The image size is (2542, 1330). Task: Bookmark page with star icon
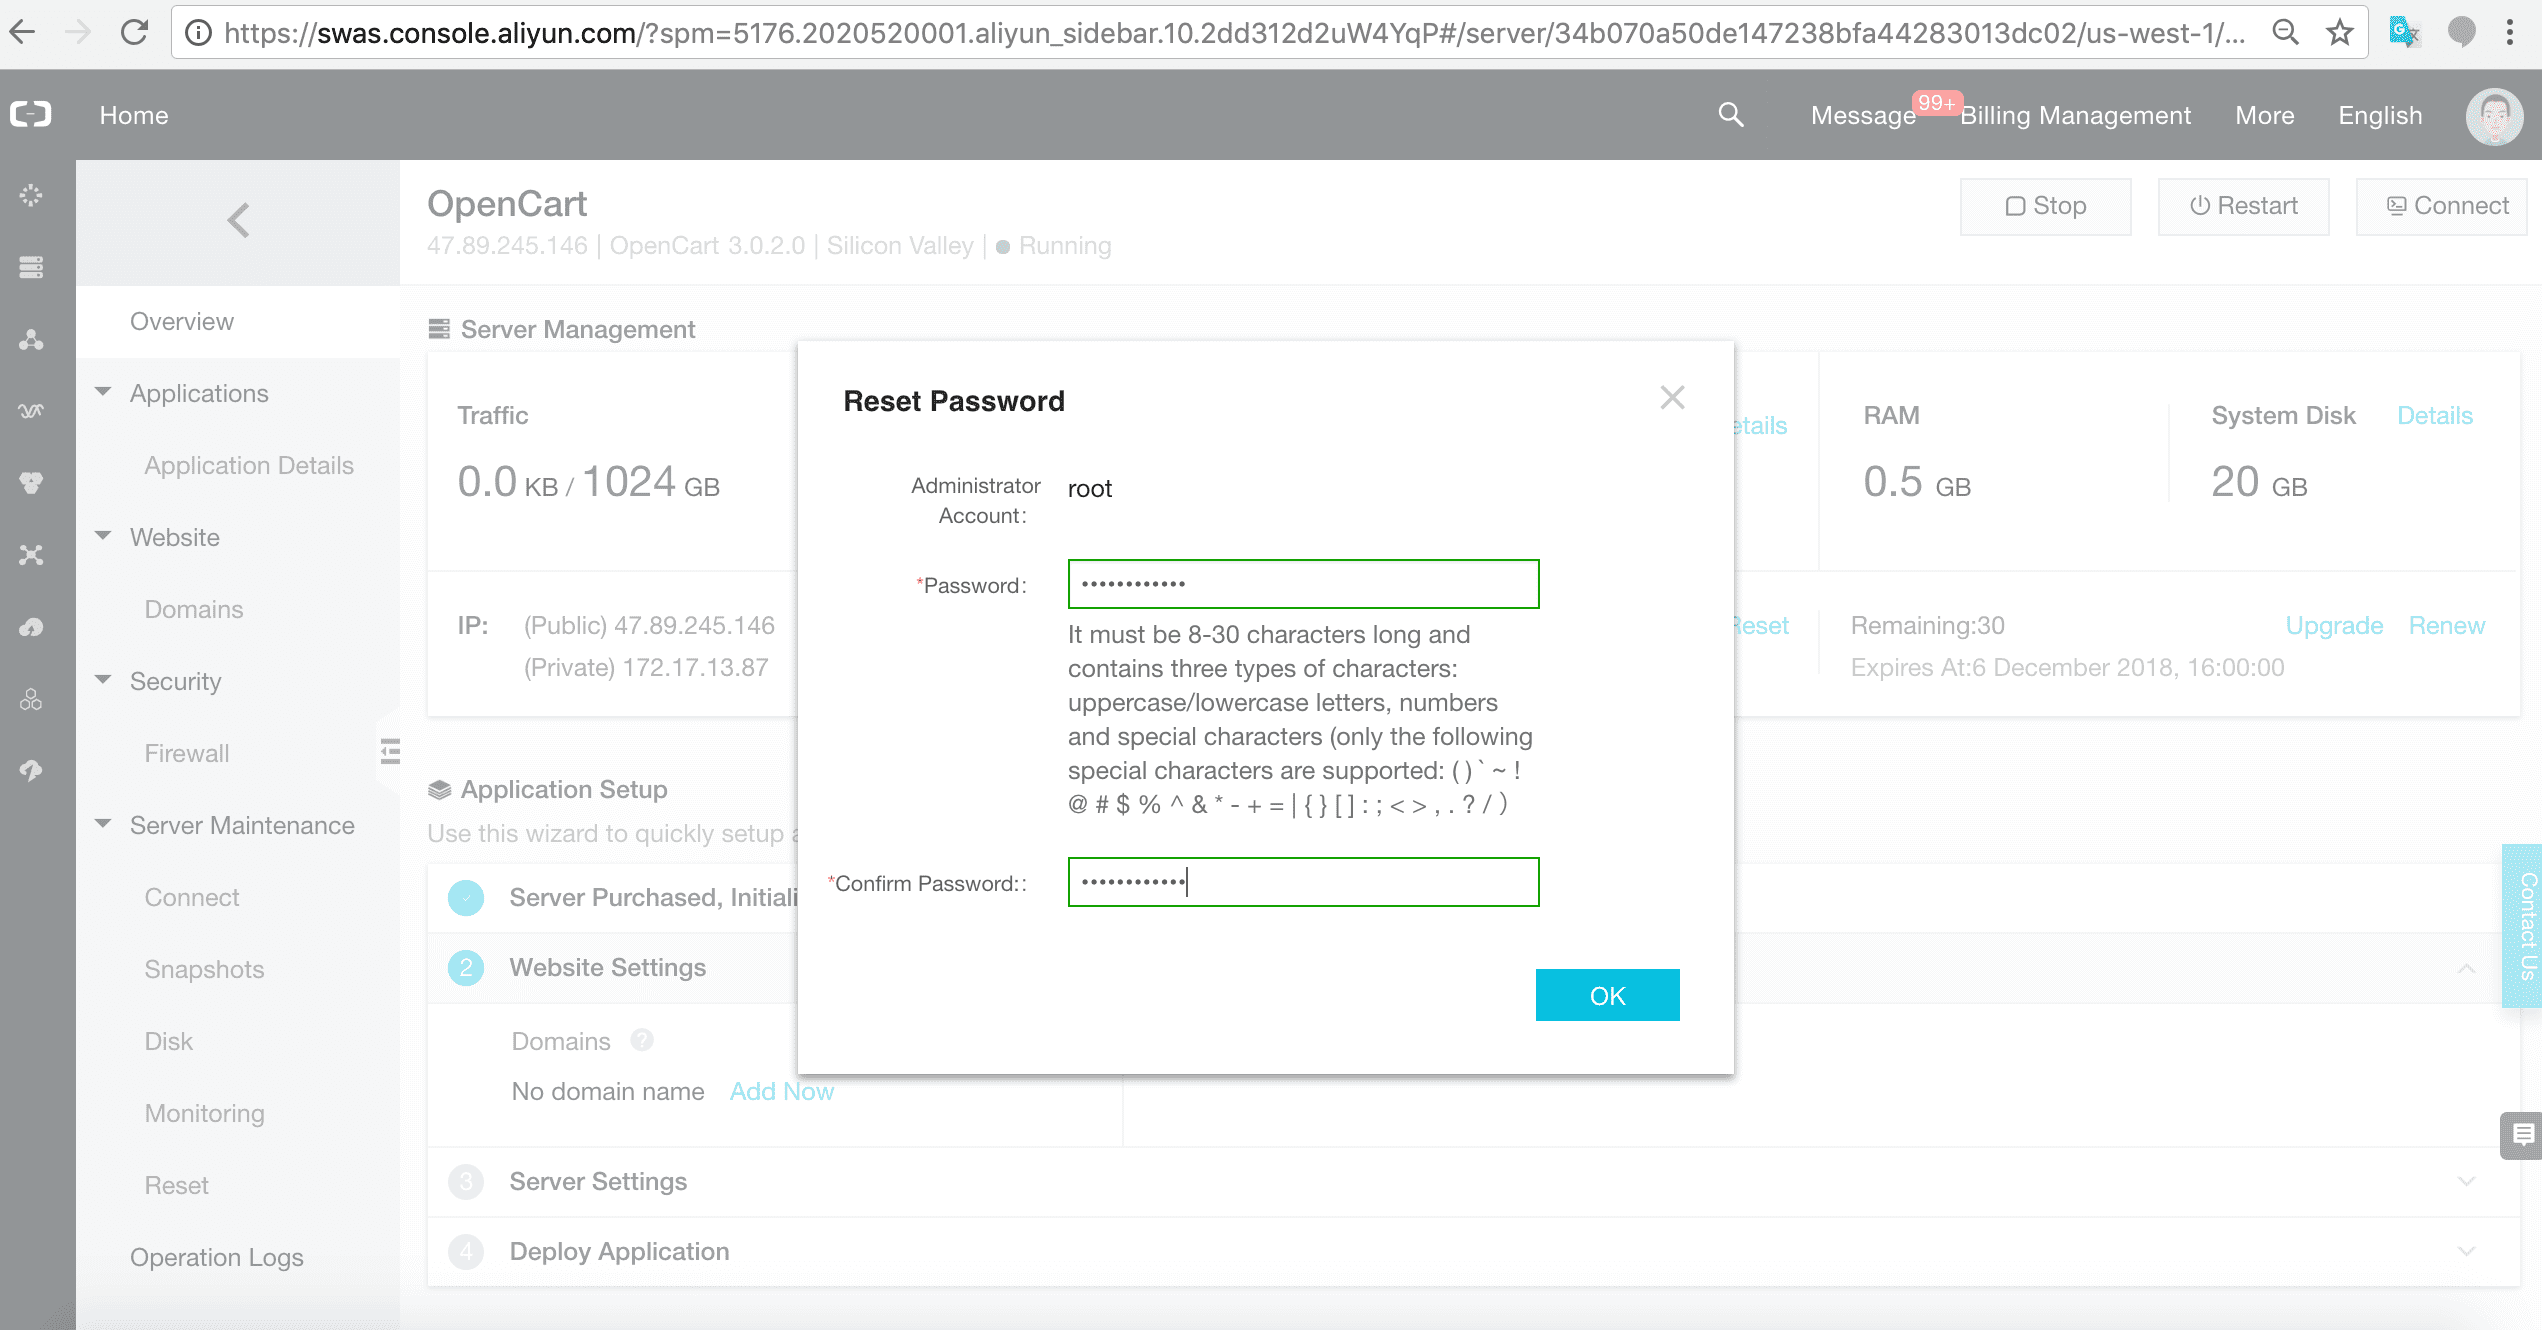point(2340,33)
